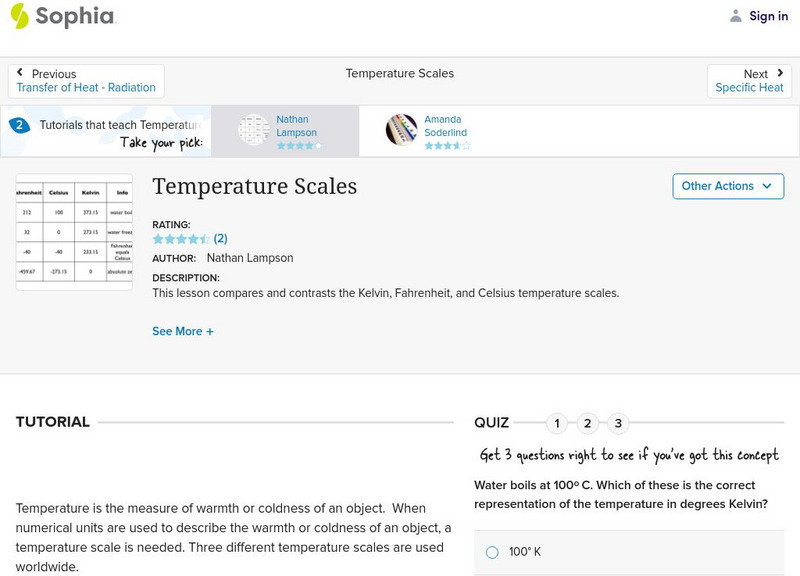Open the Nathan Lampson tutorial tab
The width and height of the screenshot is (800, 576).
296,126
